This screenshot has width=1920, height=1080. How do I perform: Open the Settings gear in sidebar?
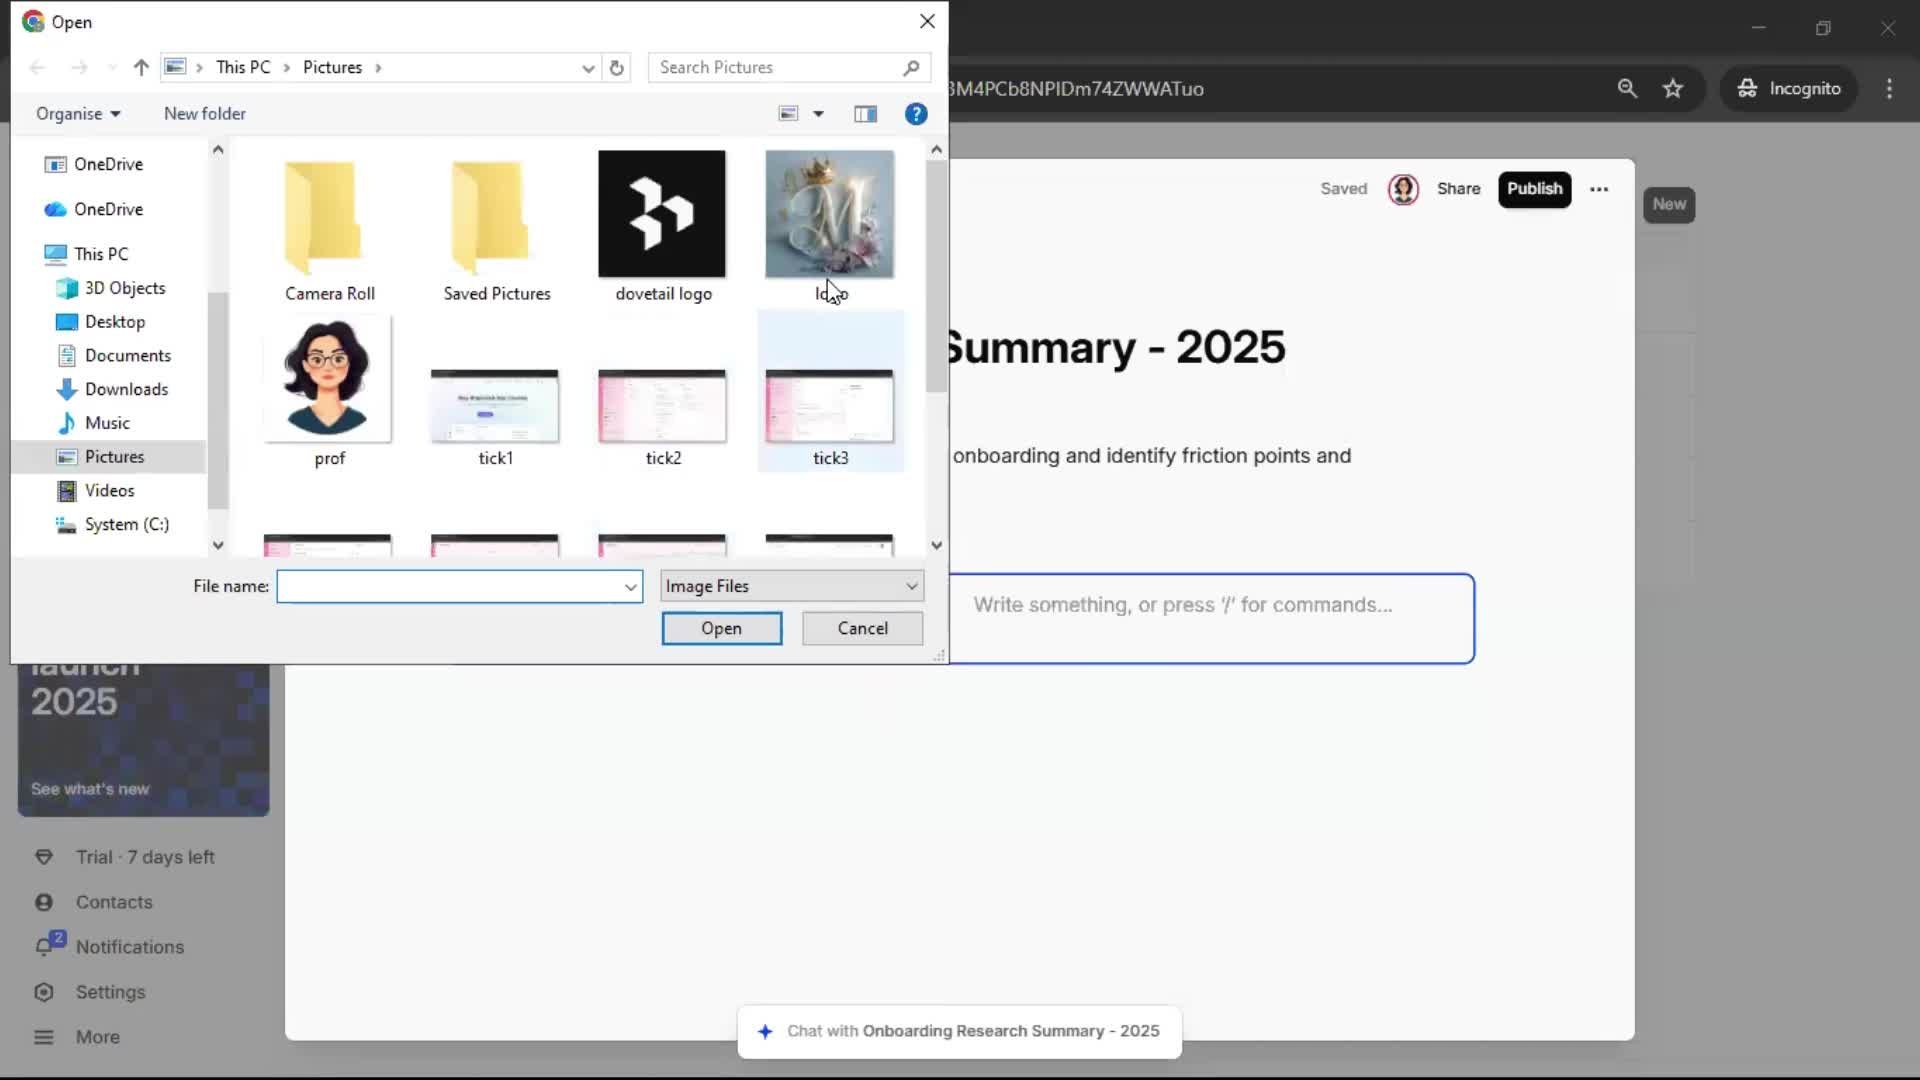pyautogui.click(x=44, y=992)
